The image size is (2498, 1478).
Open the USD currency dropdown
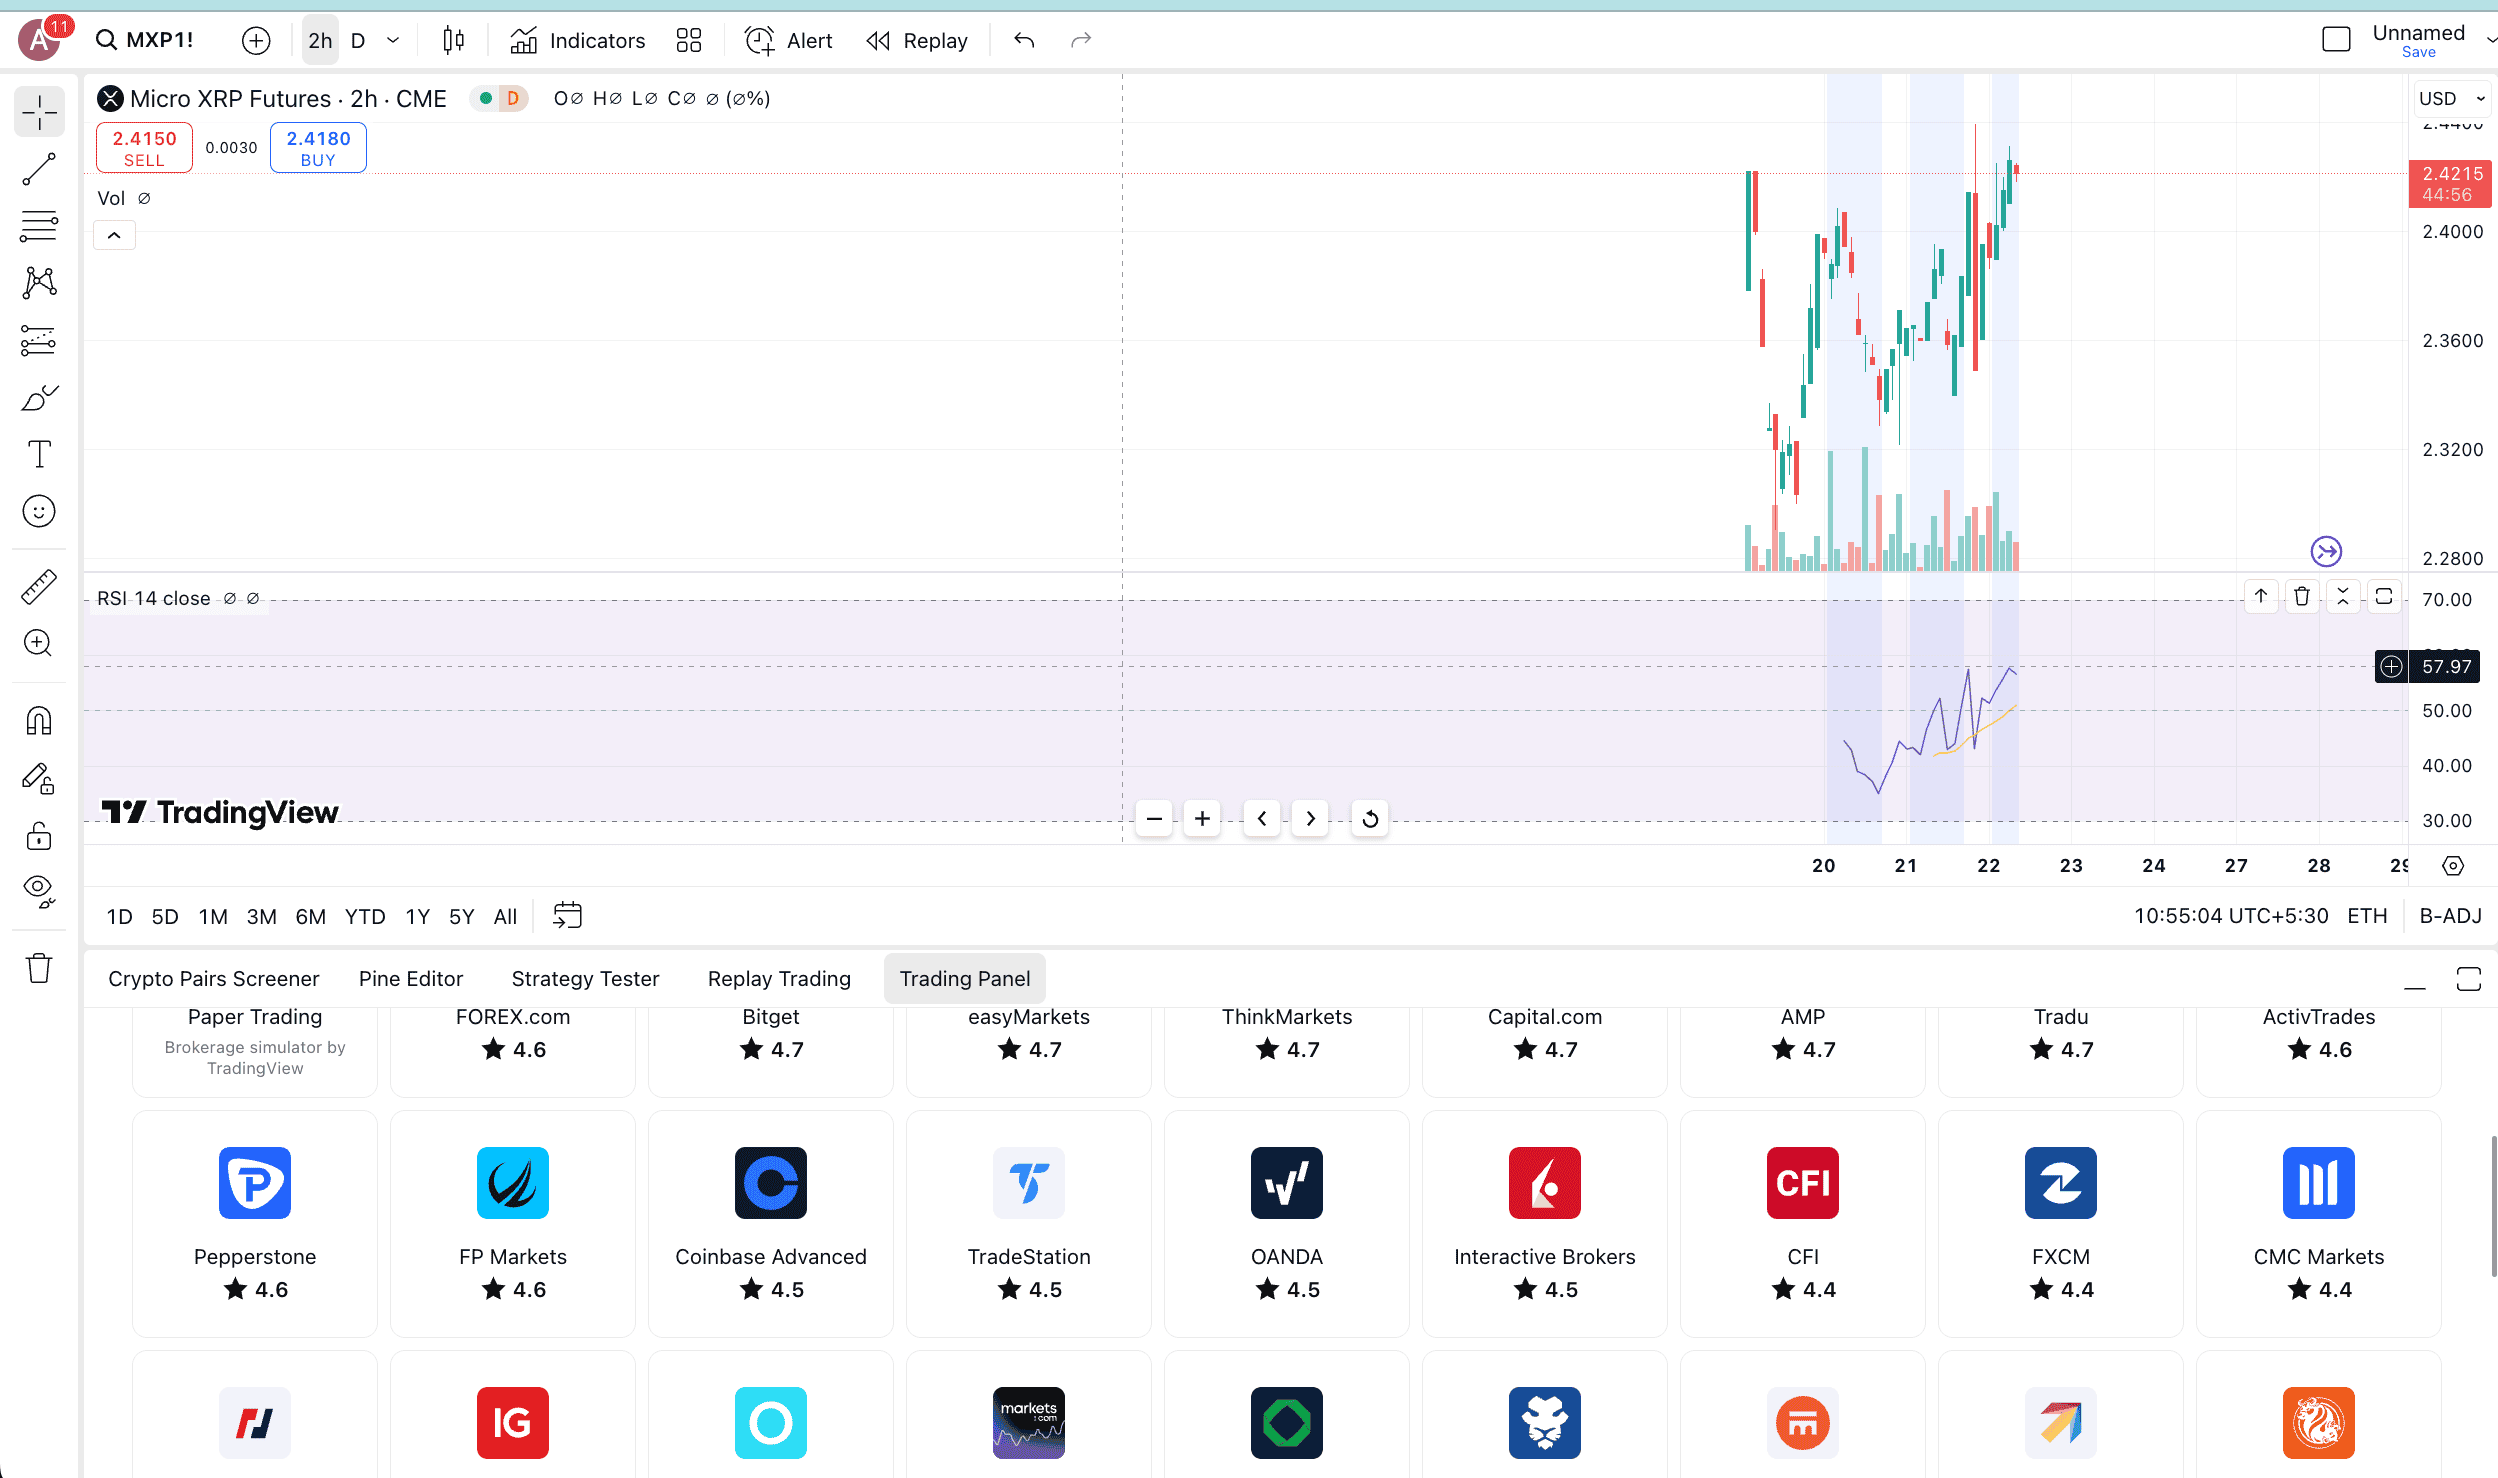point(2450,98)
